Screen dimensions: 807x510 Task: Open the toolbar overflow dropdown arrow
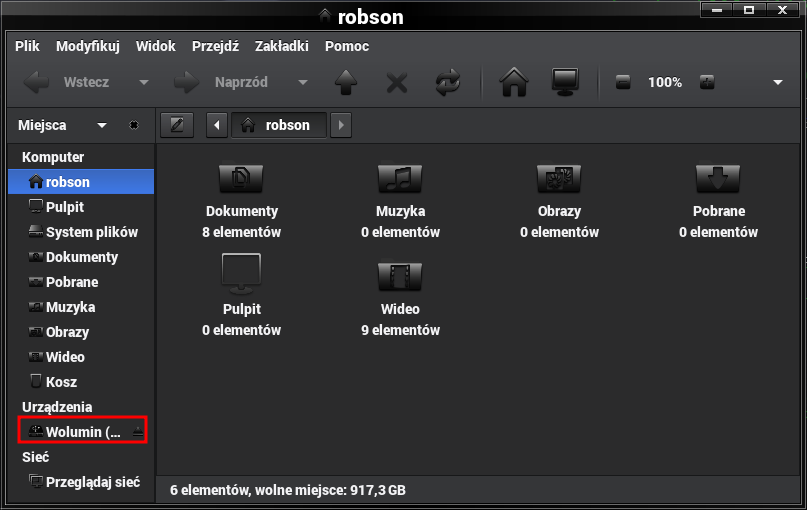tap(778, 82)
